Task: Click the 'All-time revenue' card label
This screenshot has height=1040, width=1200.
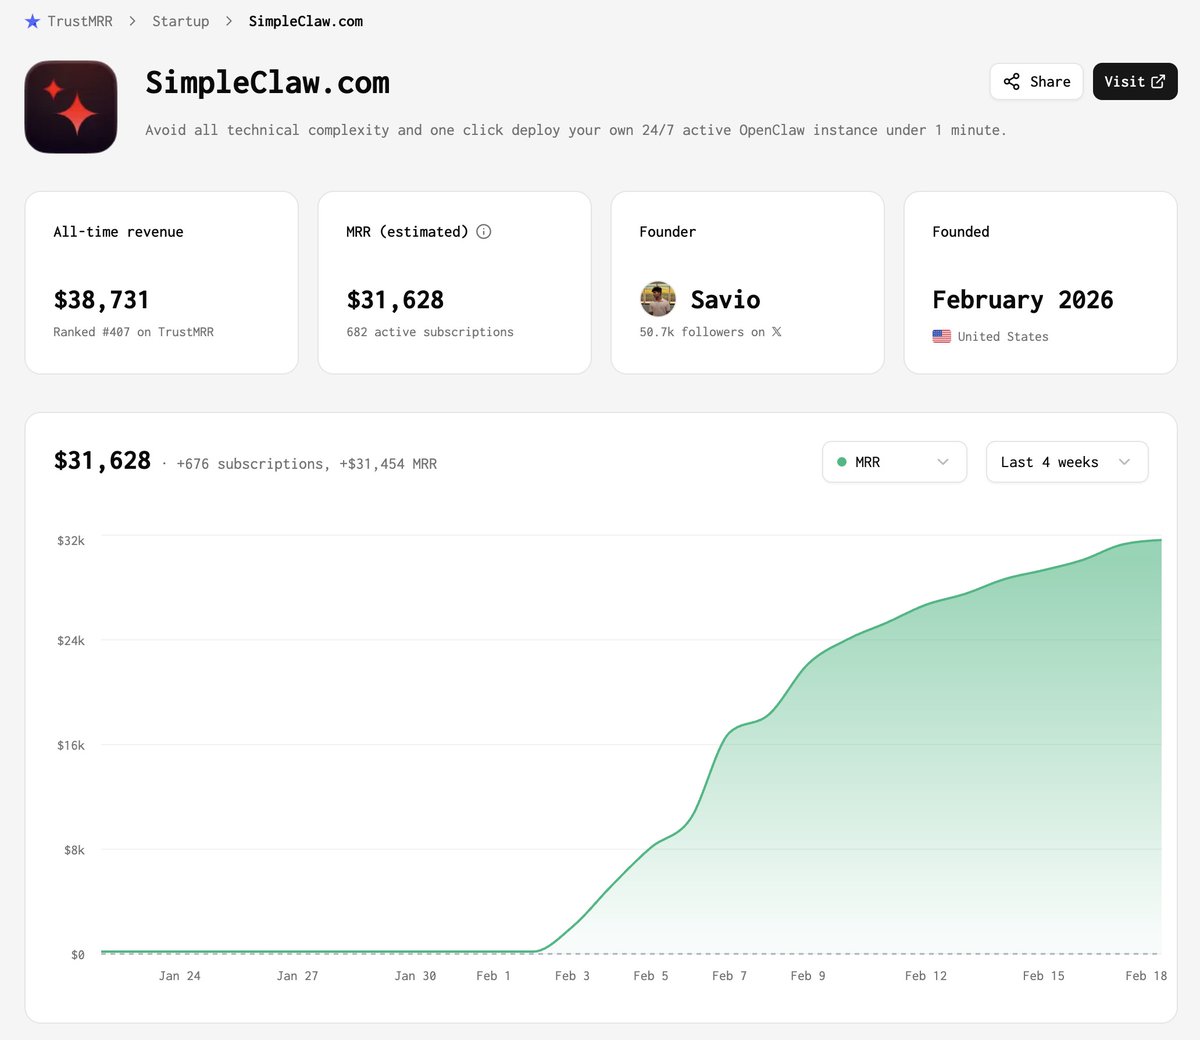Action: pos(118,232)
